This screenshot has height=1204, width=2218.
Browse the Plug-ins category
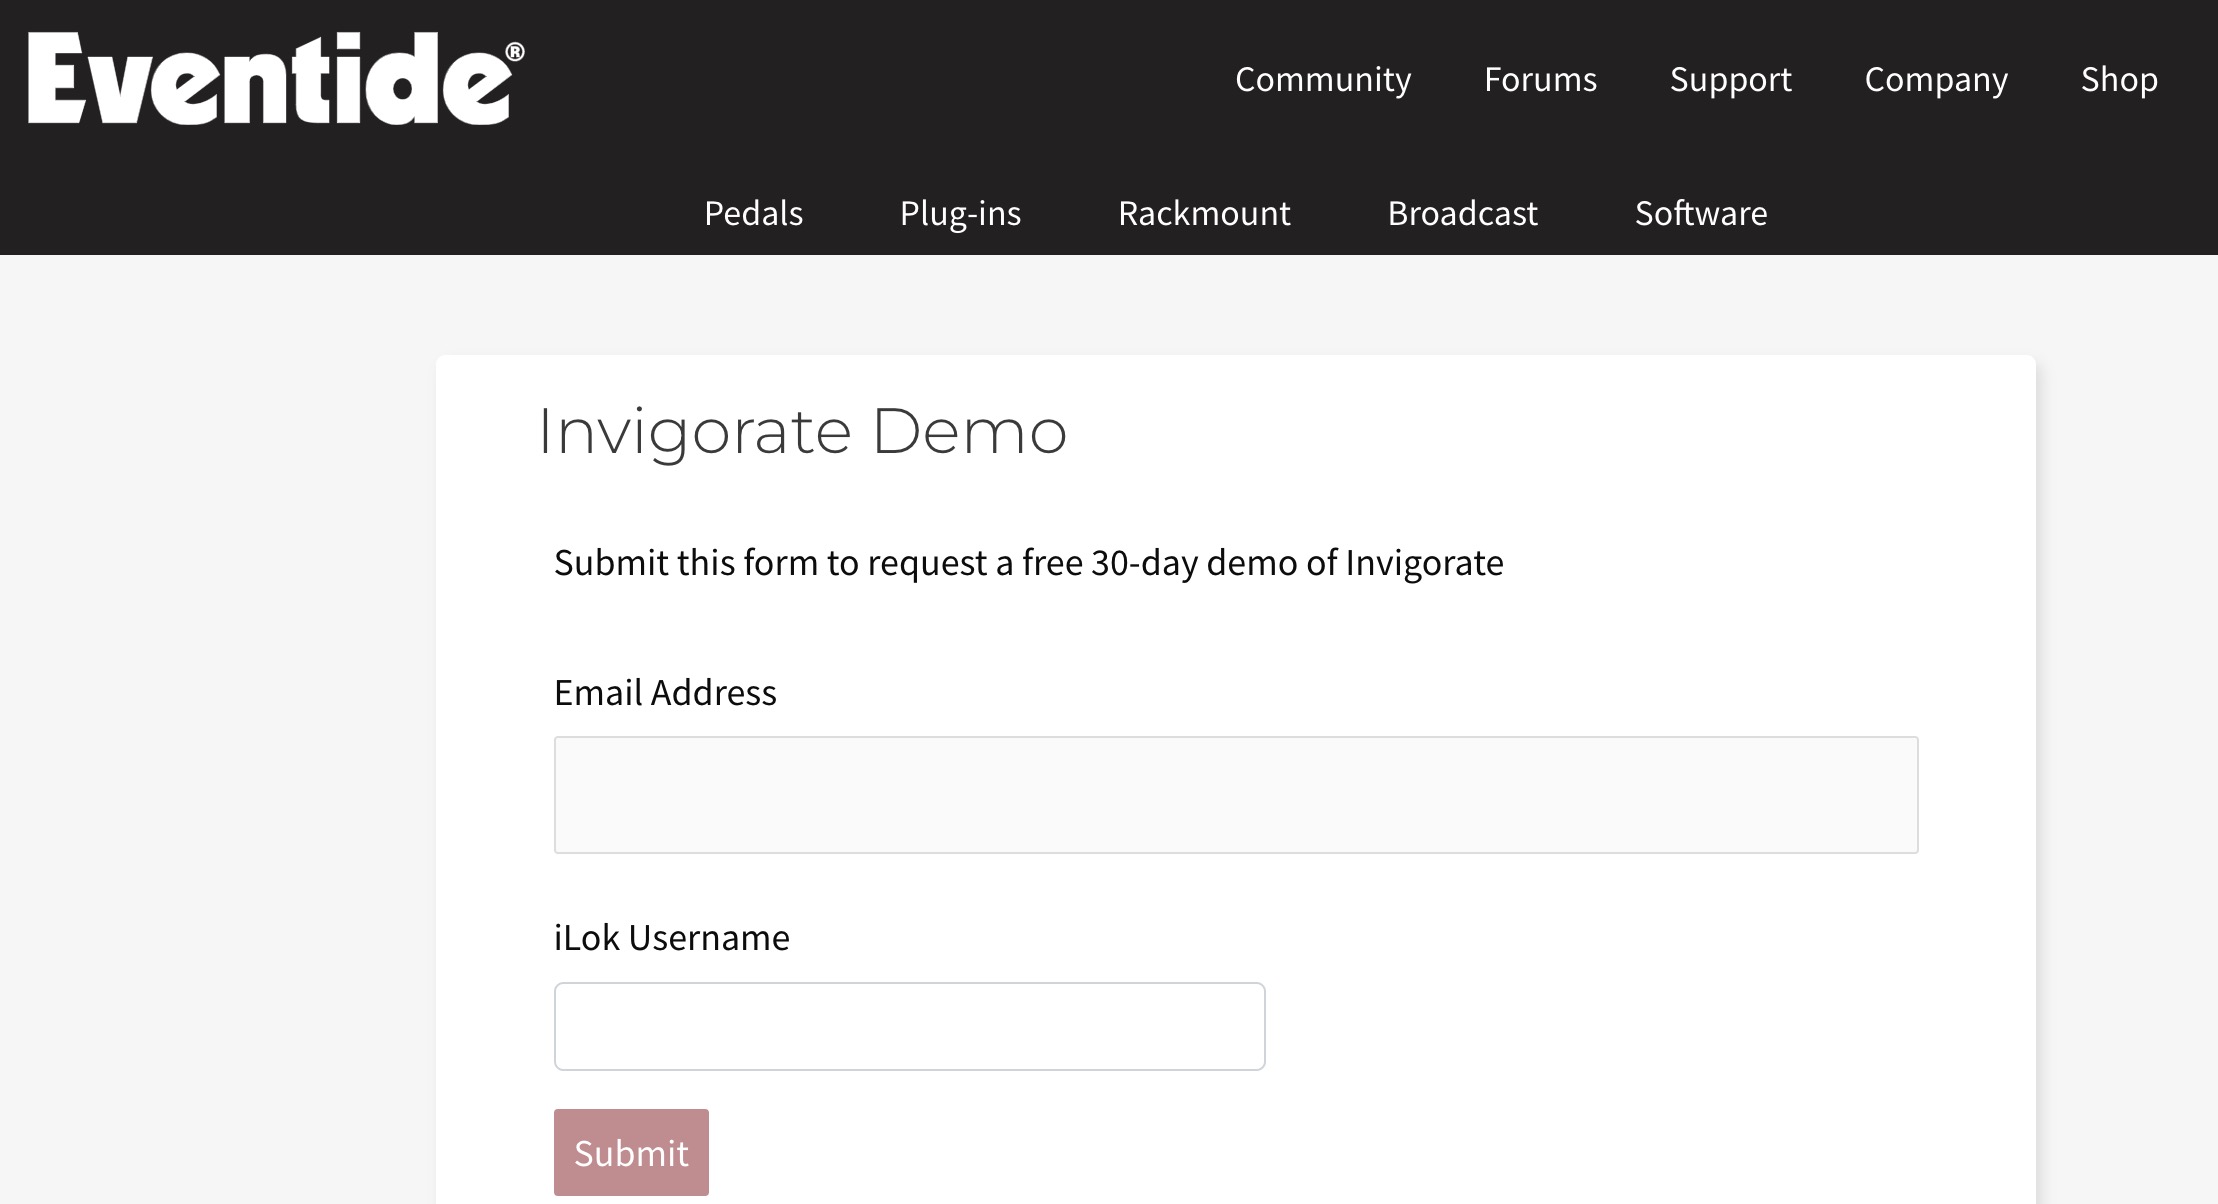(960, 213)
